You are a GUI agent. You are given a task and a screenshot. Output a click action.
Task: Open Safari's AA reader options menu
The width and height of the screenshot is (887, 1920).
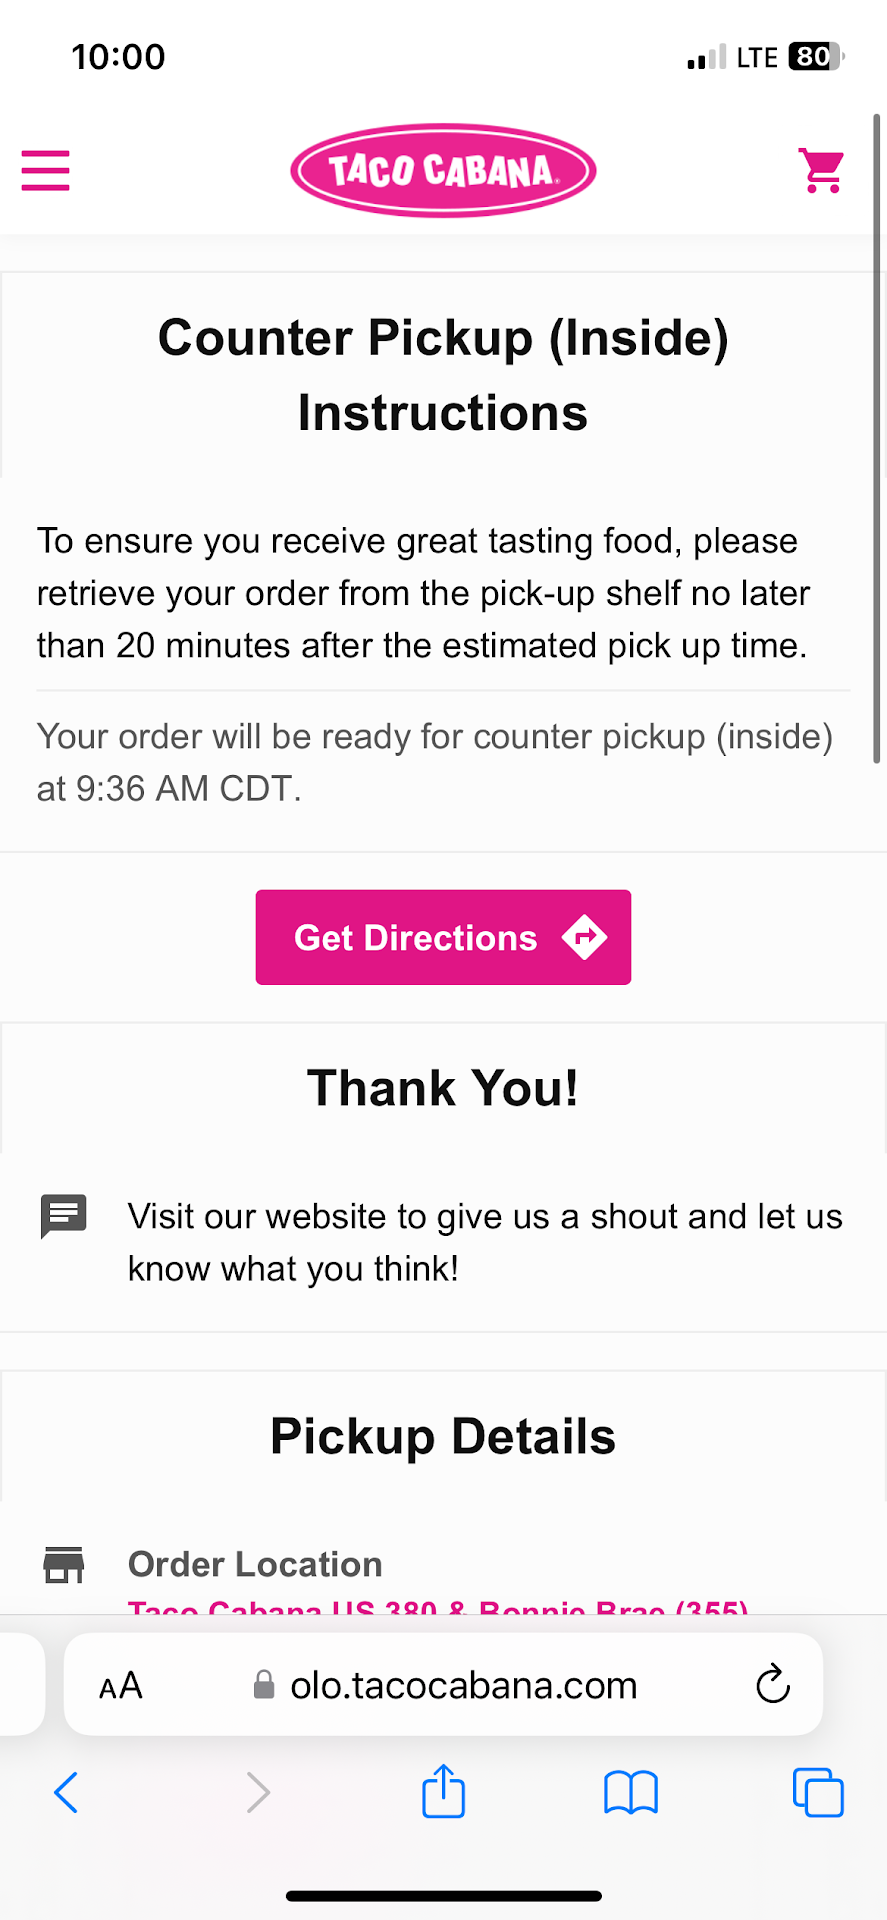[x=121, y=1686]
